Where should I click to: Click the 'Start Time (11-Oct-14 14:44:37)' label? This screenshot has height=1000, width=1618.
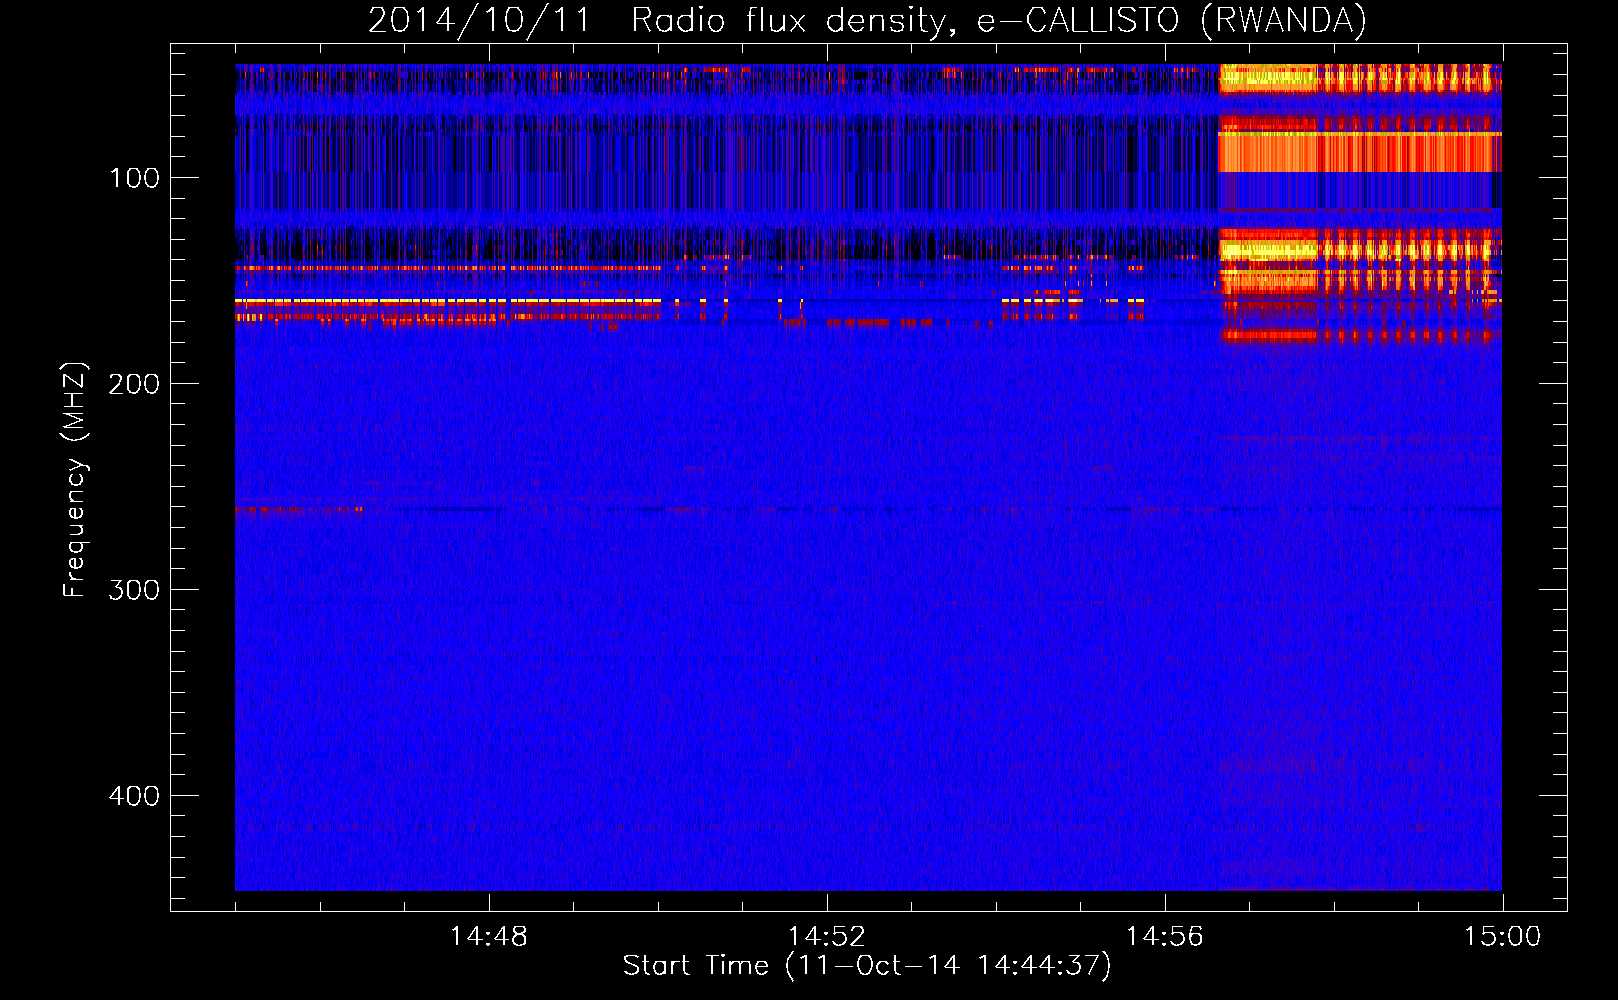coord(867,966)
